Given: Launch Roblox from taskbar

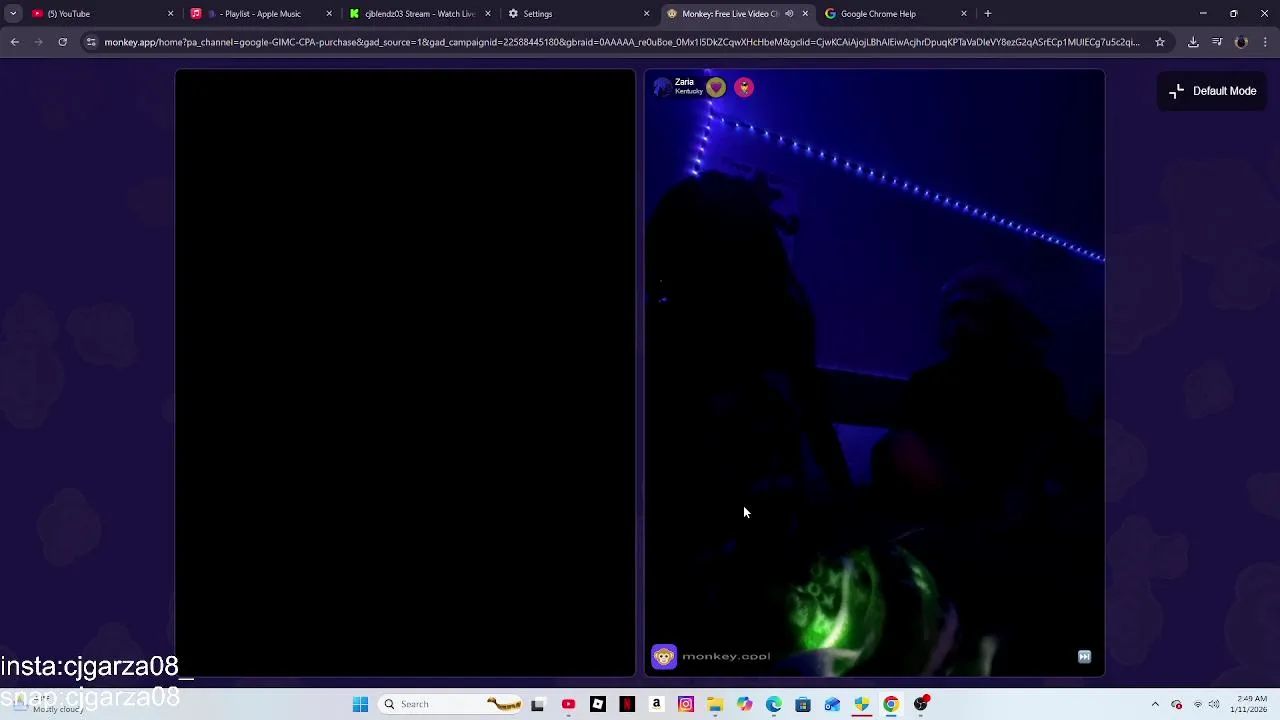Looking at the screenshot, I should pos(597,704).
